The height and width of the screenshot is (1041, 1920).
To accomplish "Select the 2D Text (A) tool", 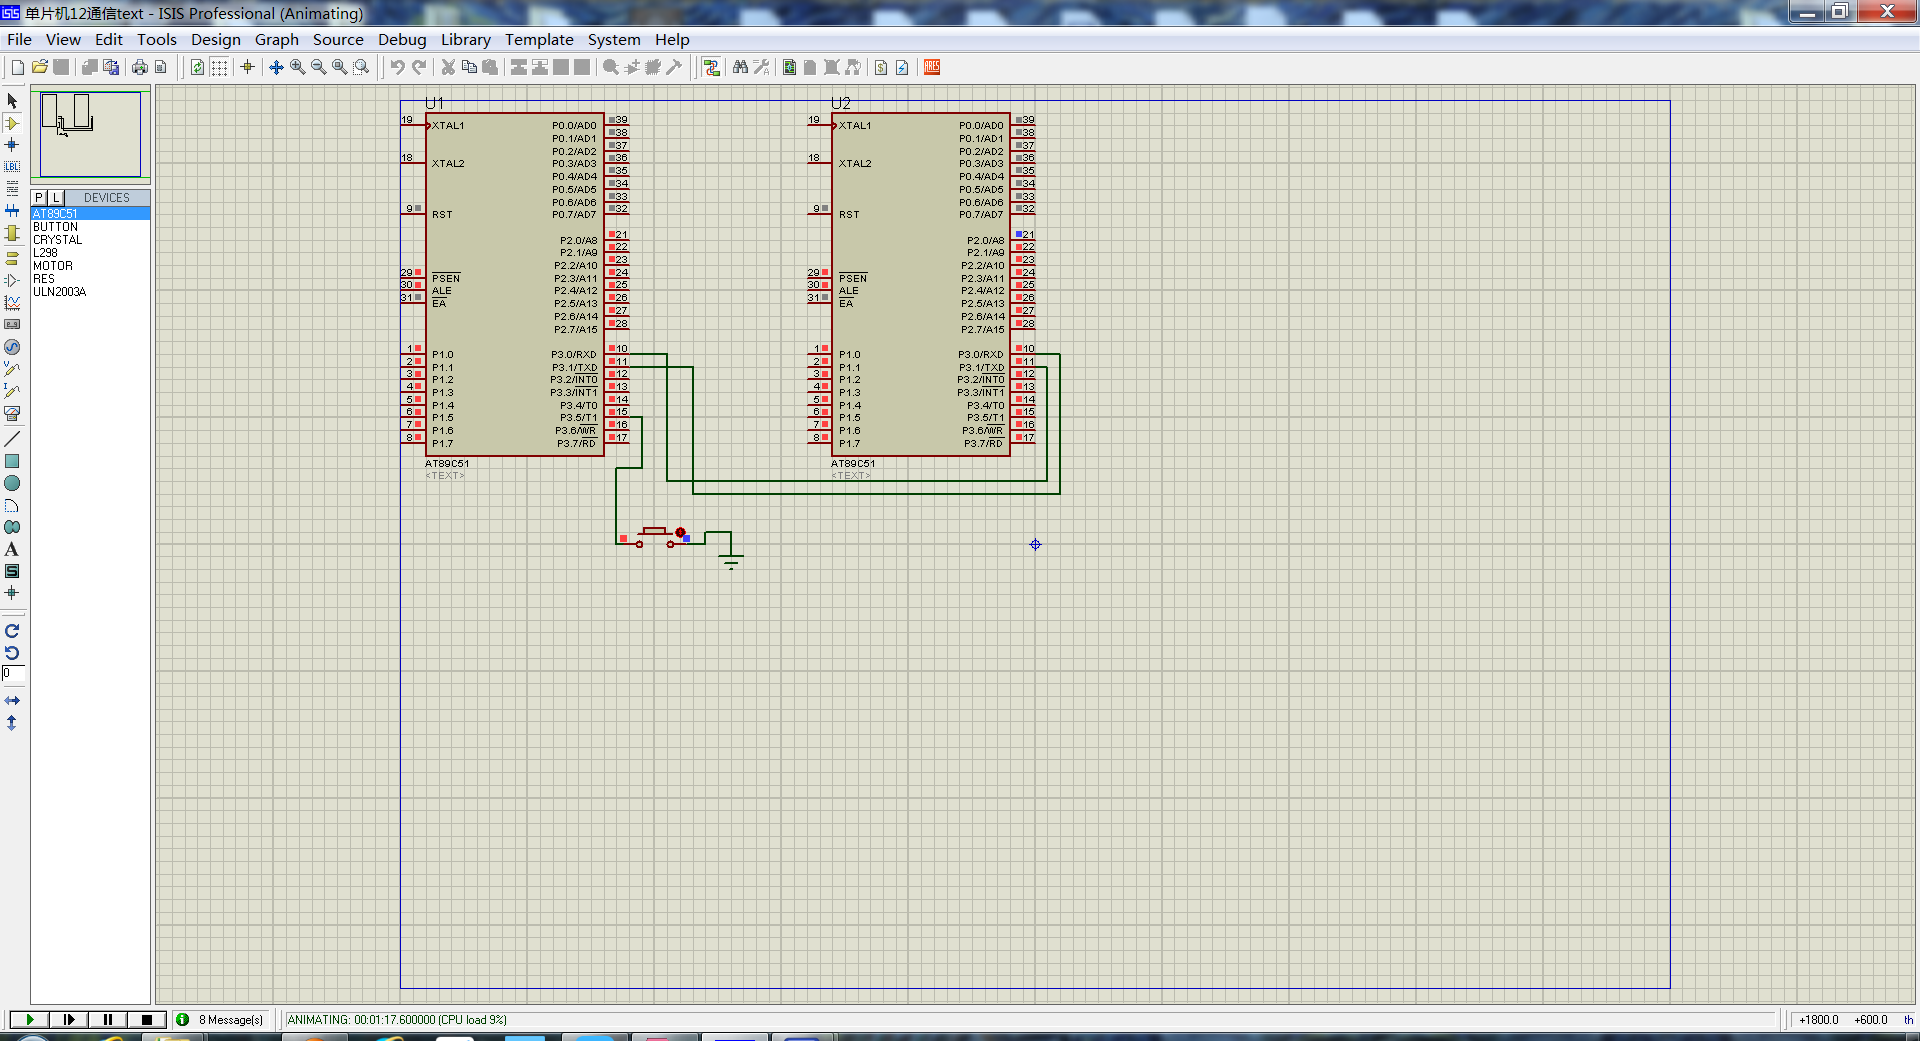I will click(12, 549).
